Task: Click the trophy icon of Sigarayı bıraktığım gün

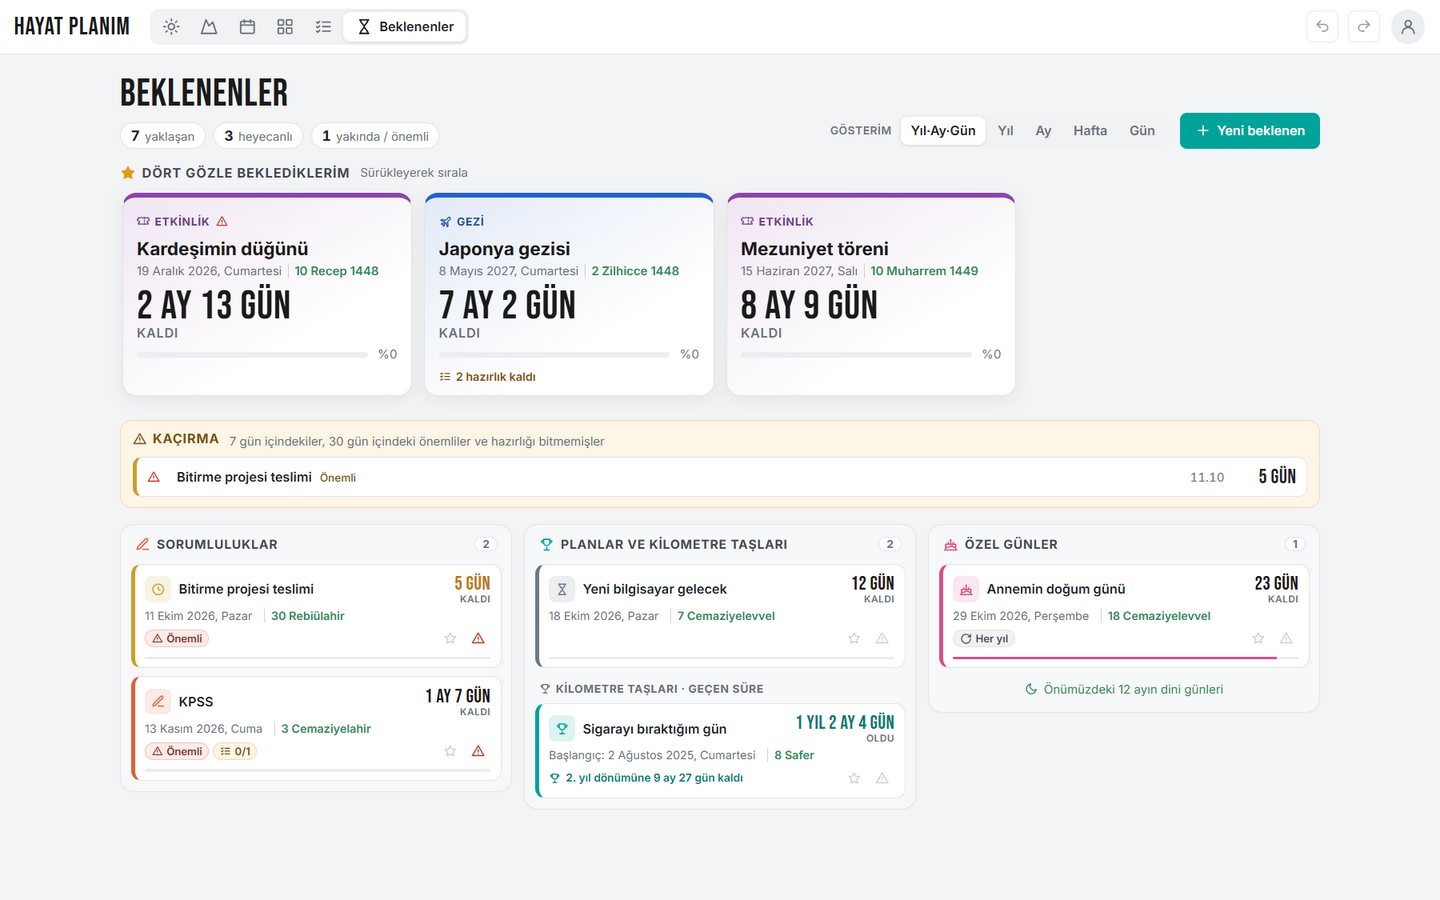Action: click(562, 729)
